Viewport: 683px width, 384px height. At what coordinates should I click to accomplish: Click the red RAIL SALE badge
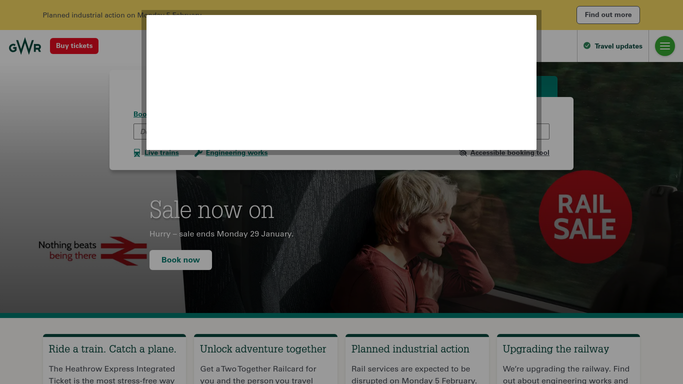click(x=585, y=217)
